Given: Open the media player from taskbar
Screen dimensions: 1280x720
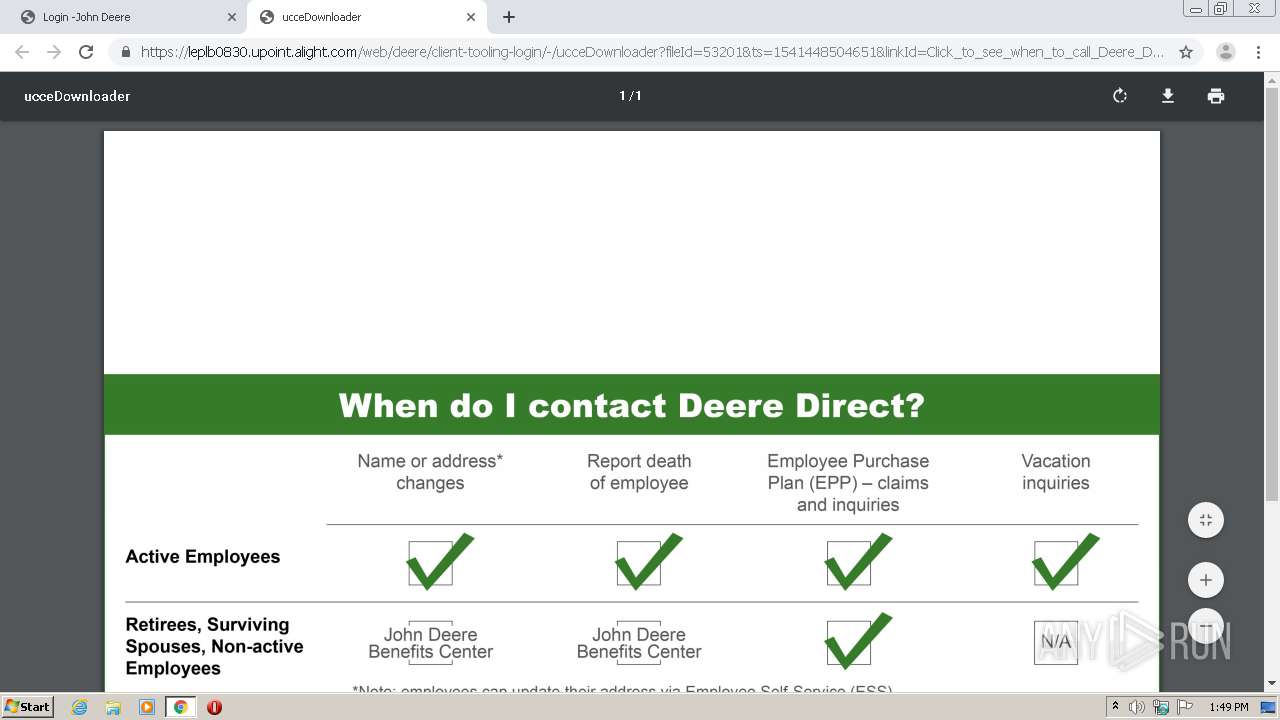Looking at the screenshot, I should pos(147,707).
